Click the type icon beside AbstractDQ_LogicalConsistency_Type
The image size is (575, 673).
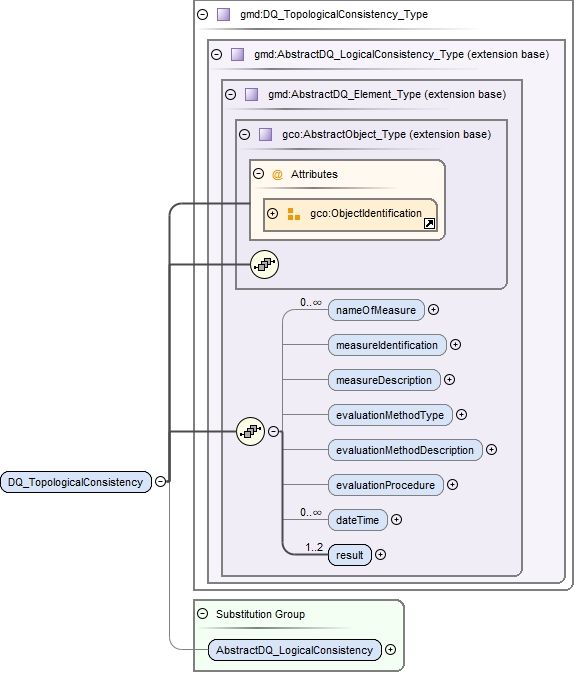[237, 54]
